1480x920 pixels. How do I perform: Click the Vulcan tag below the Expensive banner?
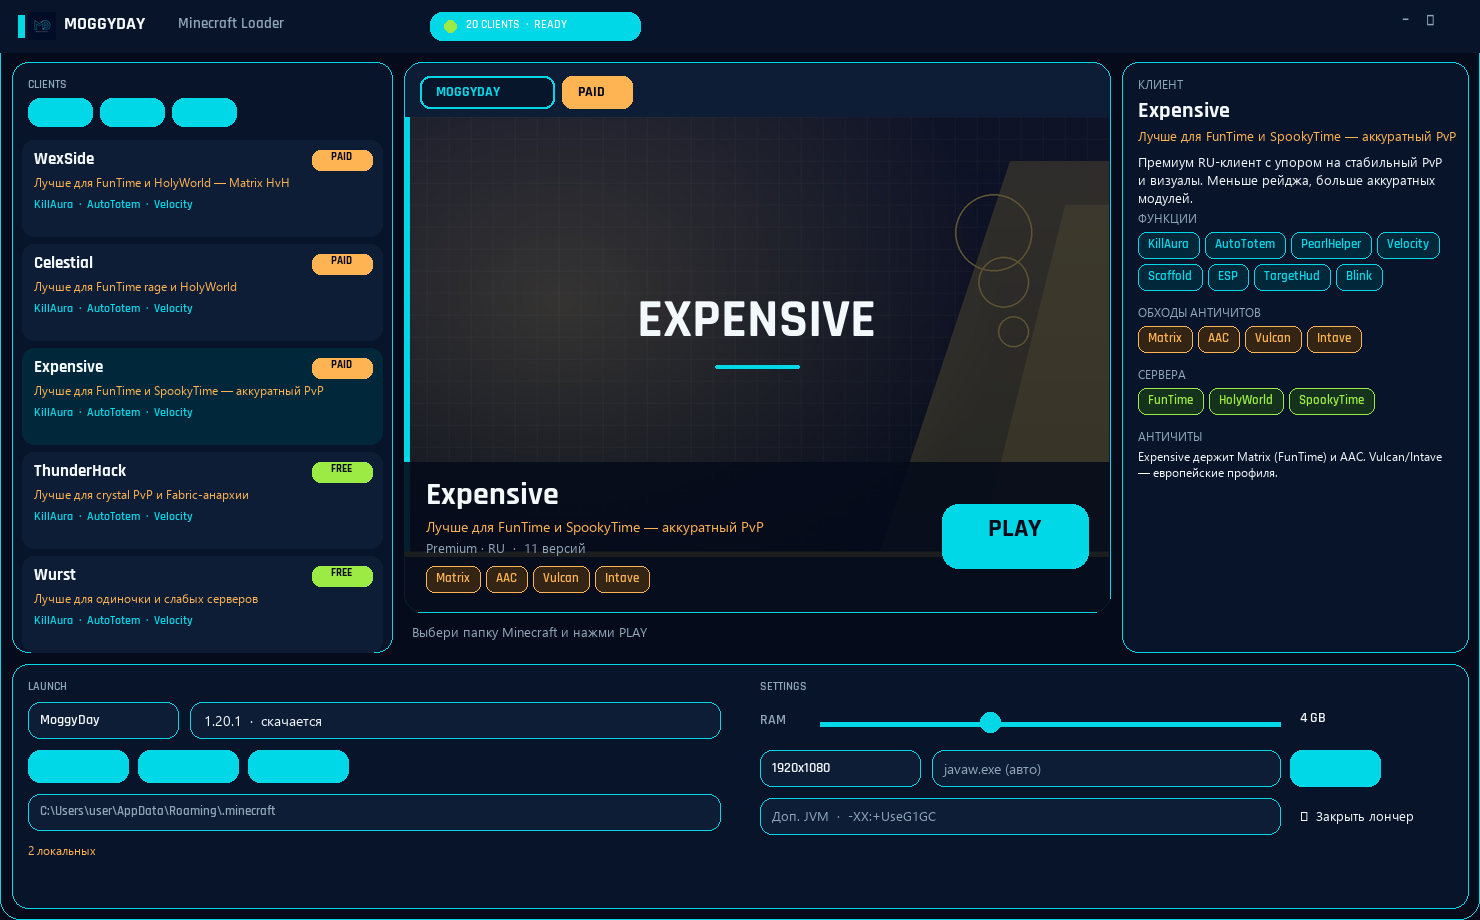tap(561, 579)
